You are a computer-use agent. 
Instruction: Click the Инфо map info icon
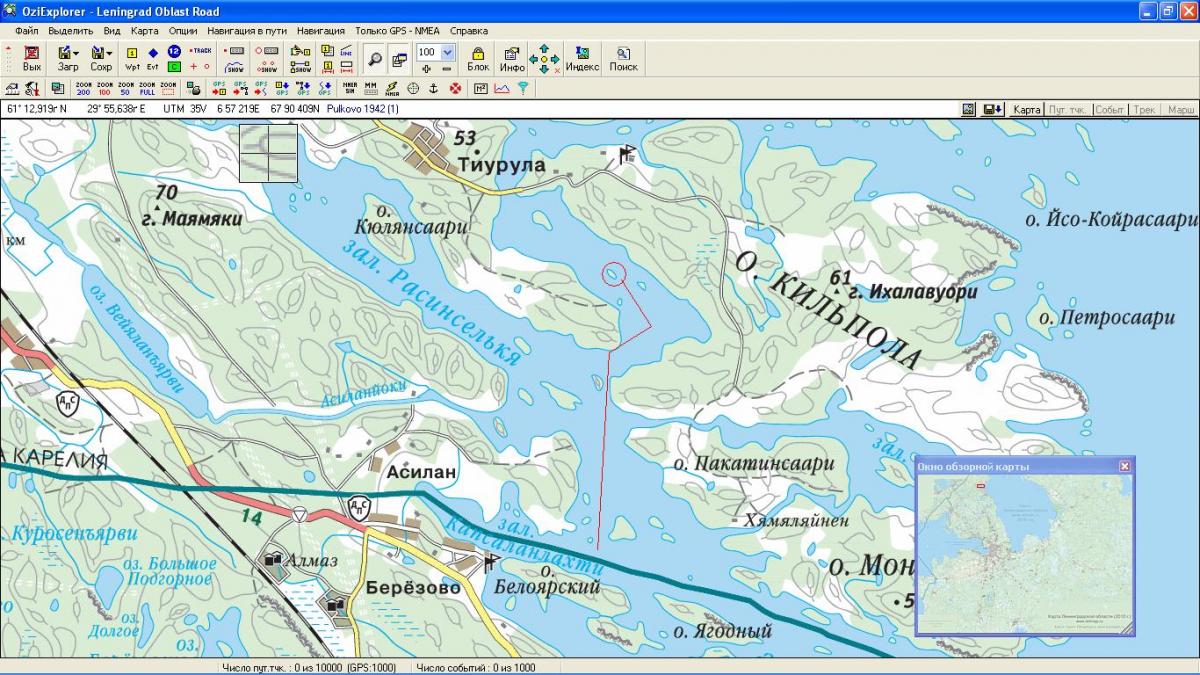coord(512,58)
